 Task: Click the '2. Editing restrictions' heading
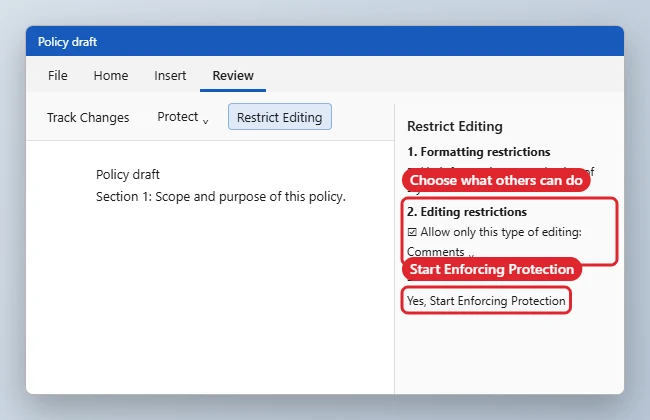[x=467, y=212]
